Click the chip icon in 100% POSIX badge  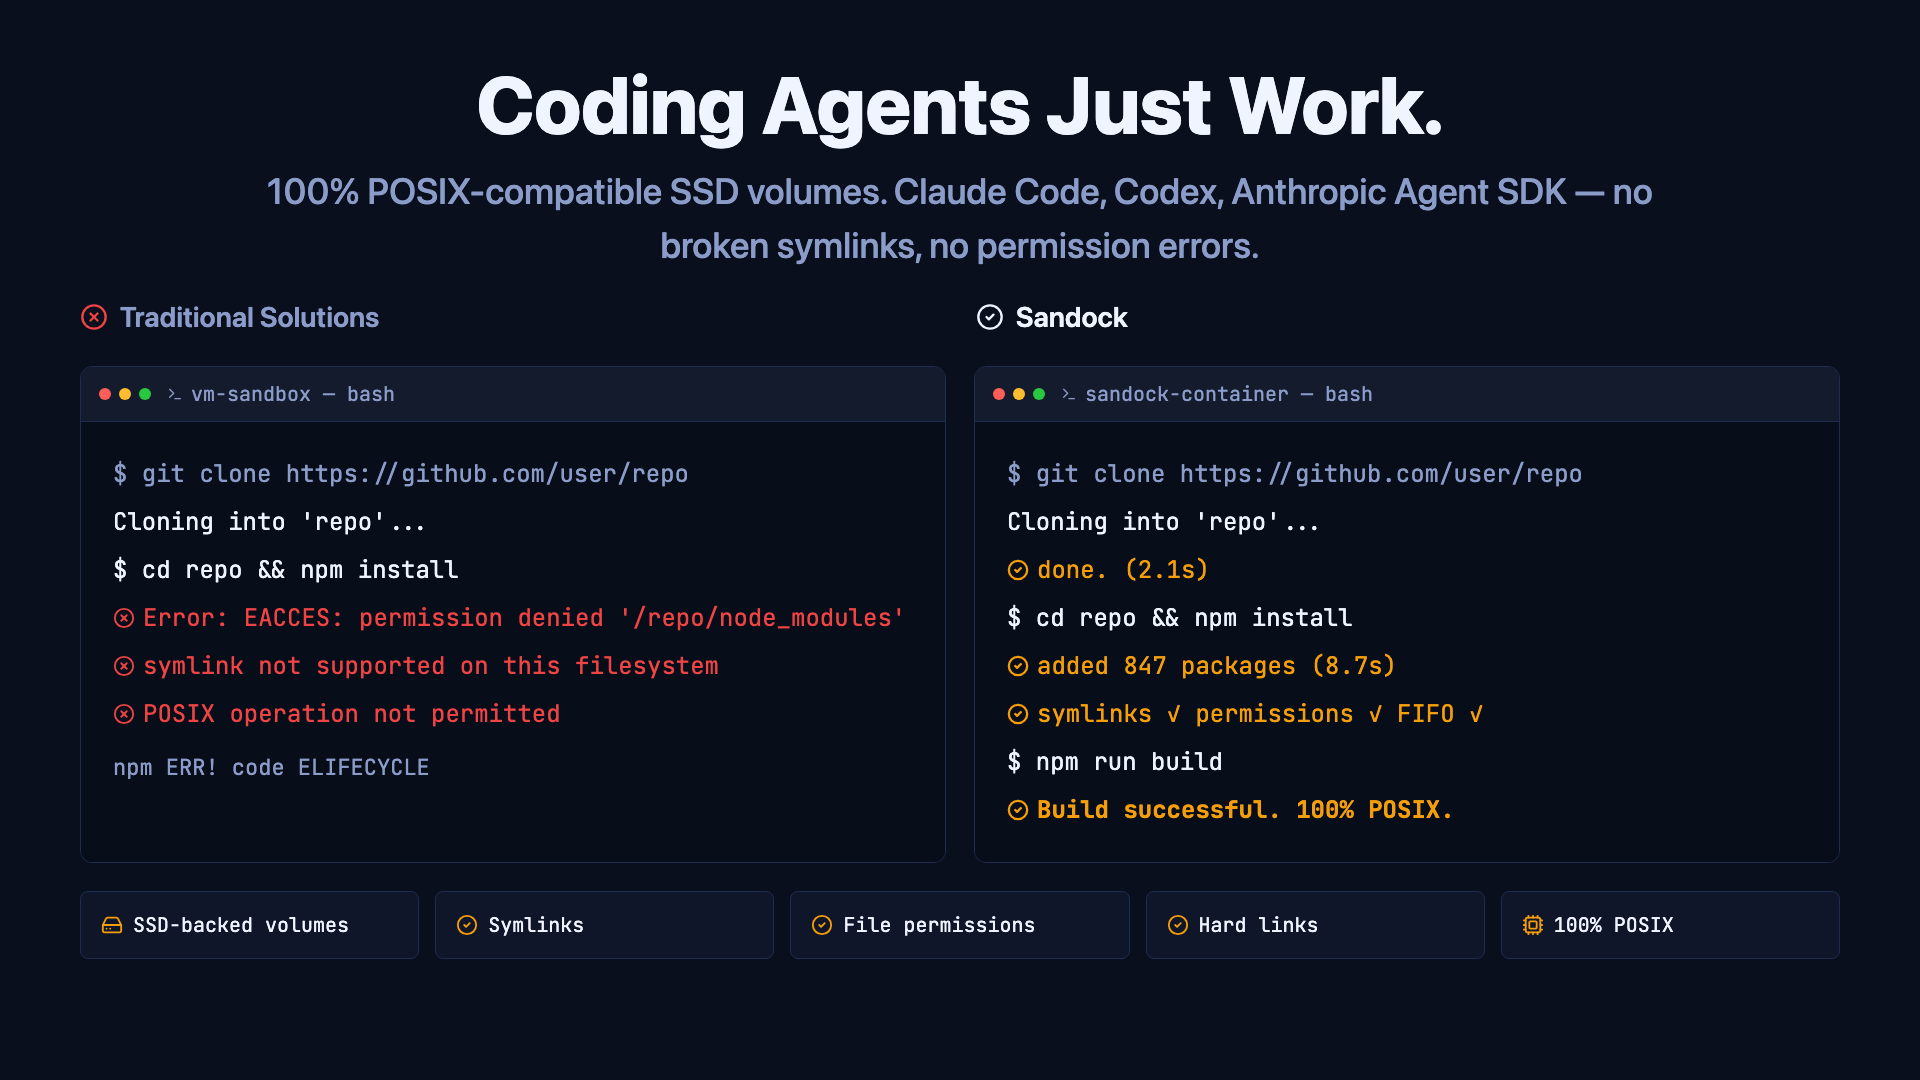click(x=1532, y=925)
